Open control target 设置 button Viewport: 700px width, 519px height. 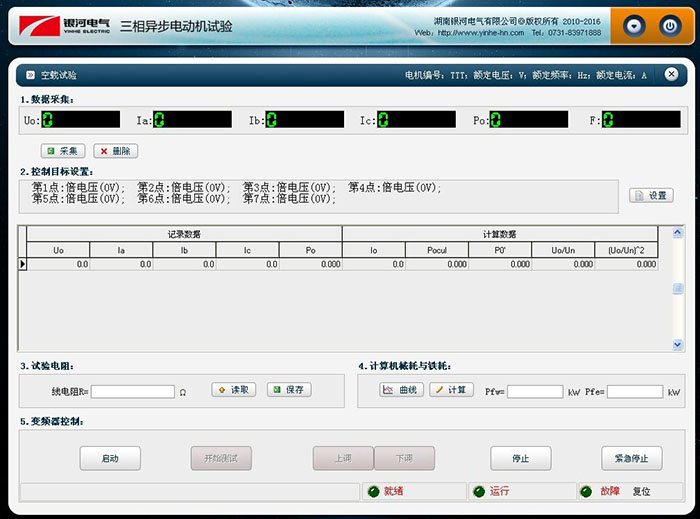tap(651, 195)
